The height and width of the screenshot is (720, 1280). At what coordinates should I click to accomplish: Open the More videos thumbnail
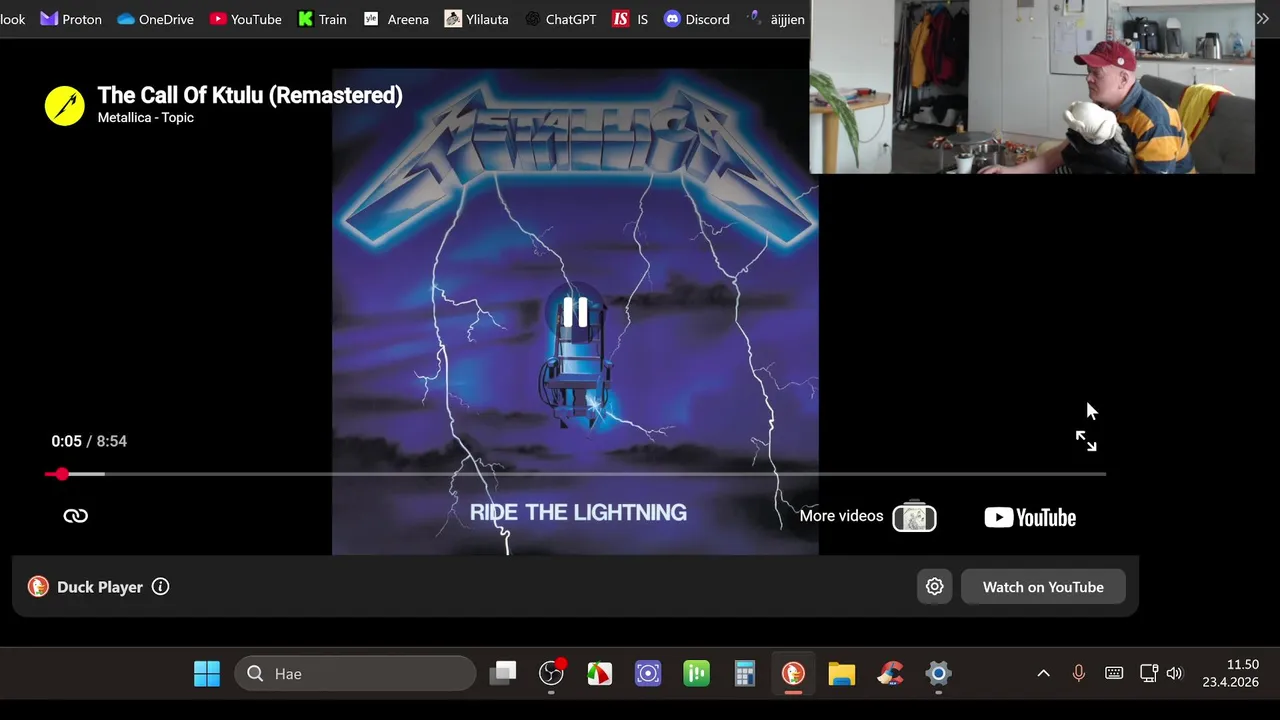tap(914, 517)
